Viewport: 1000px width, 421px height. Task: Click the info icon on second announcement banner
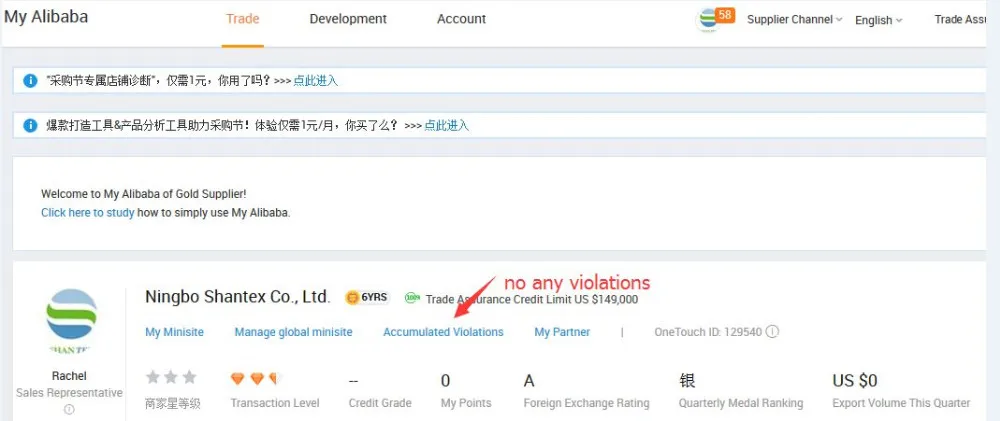30,126
